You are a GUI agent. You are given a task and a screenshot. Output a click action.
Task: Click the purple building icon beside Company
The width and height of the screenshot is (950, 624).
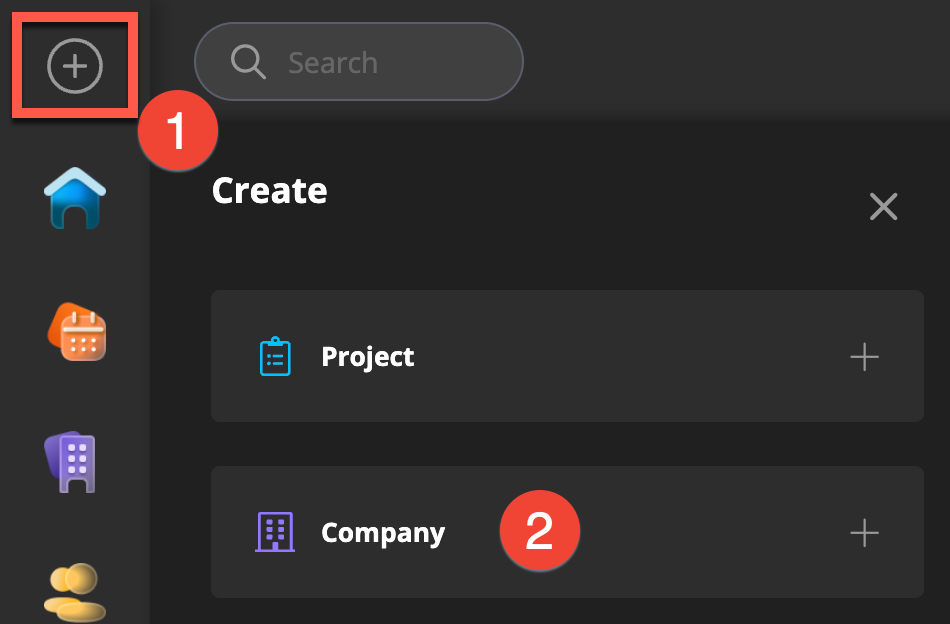[x=275, y=533]
